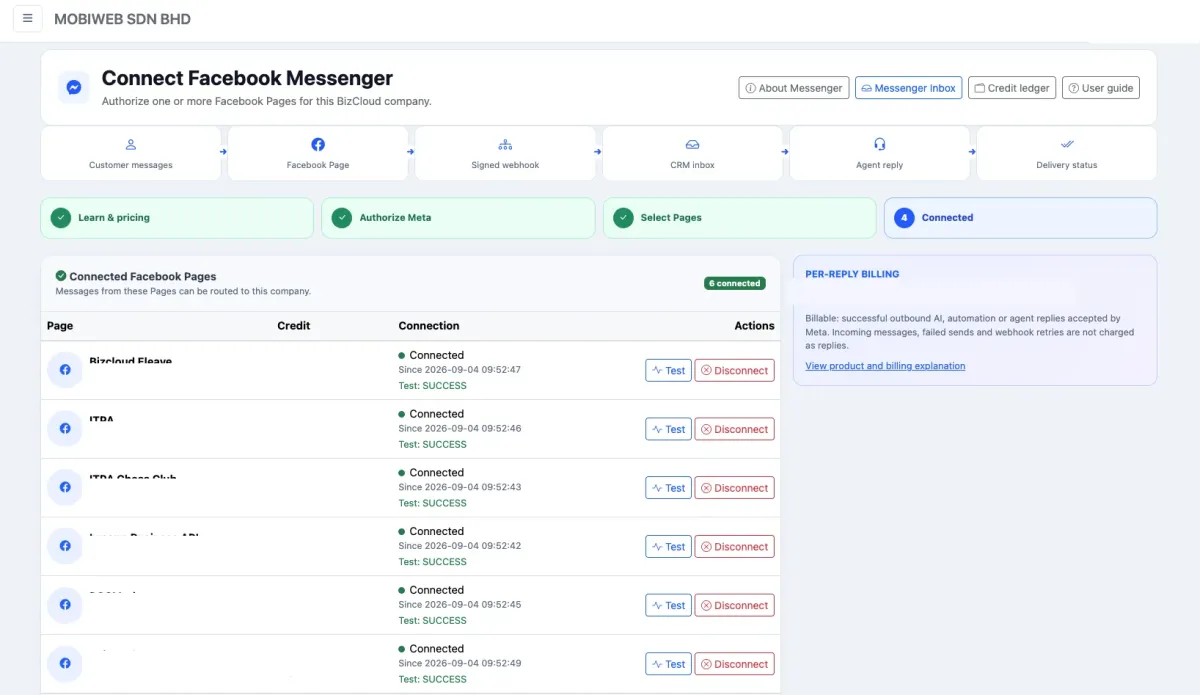1200x695 pixels.
Task: Go to the Learn & pricing step
Action: tap(177, 218)
